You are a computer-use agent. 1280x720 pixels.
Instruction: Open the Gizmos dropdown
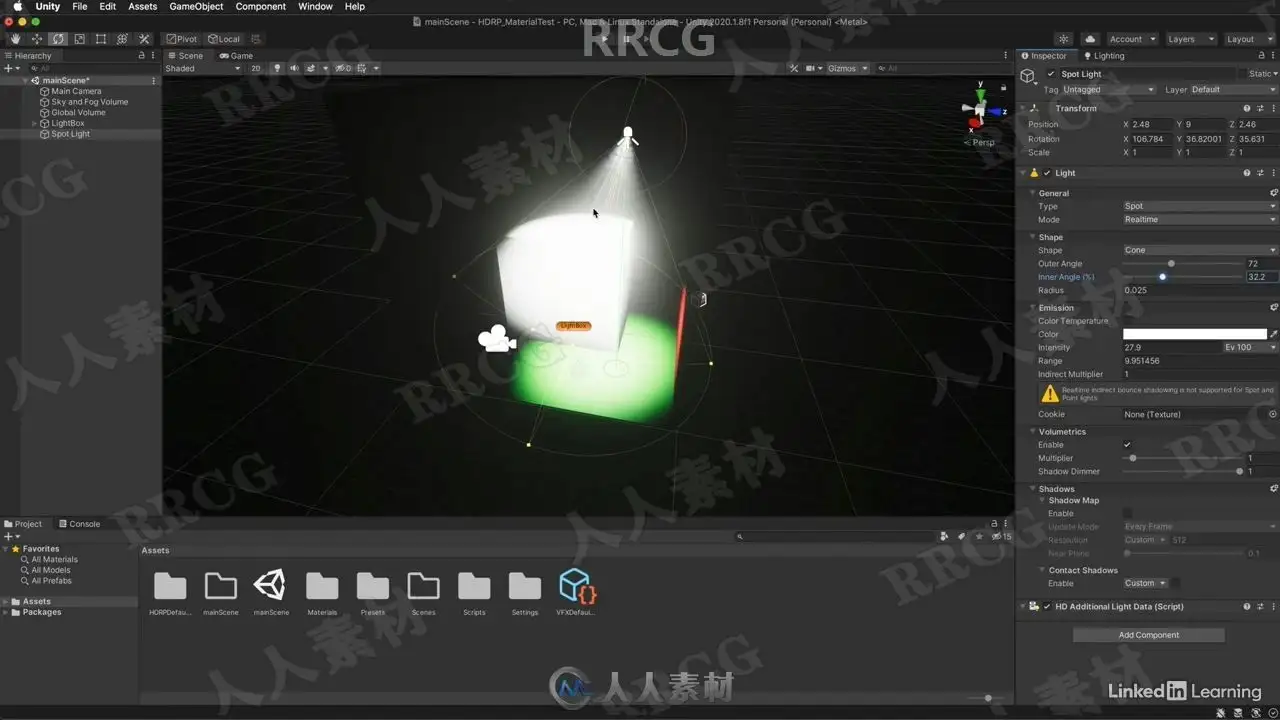tap(846, 69)
